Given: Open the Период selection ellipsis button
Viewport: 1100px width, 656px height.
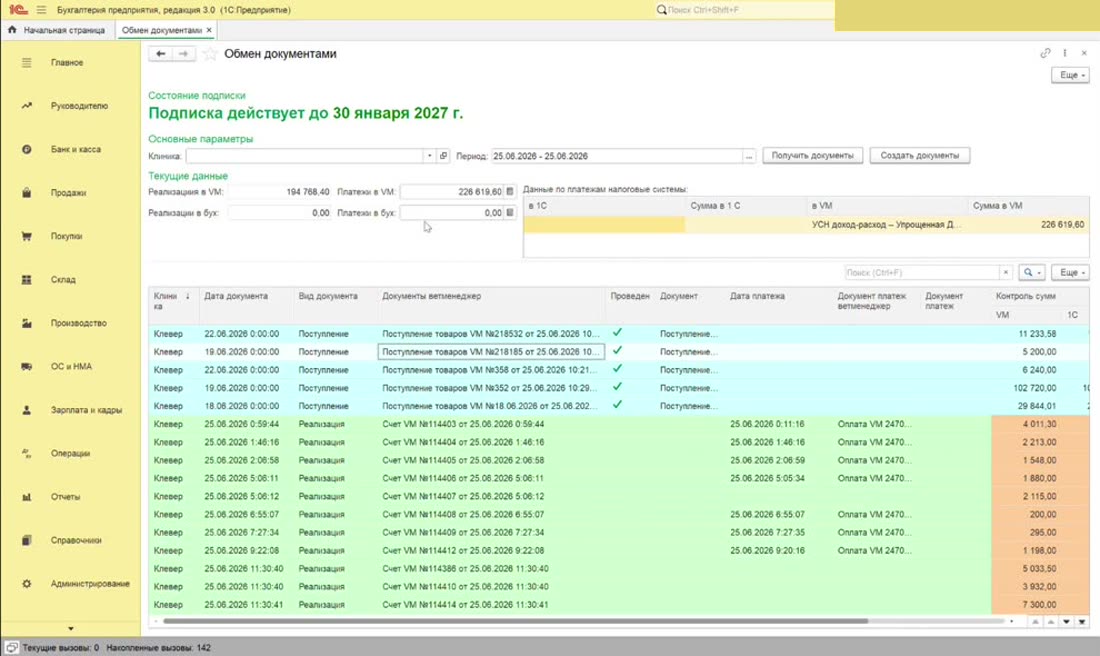Looking at the screenshot, I should click(749, 156).
